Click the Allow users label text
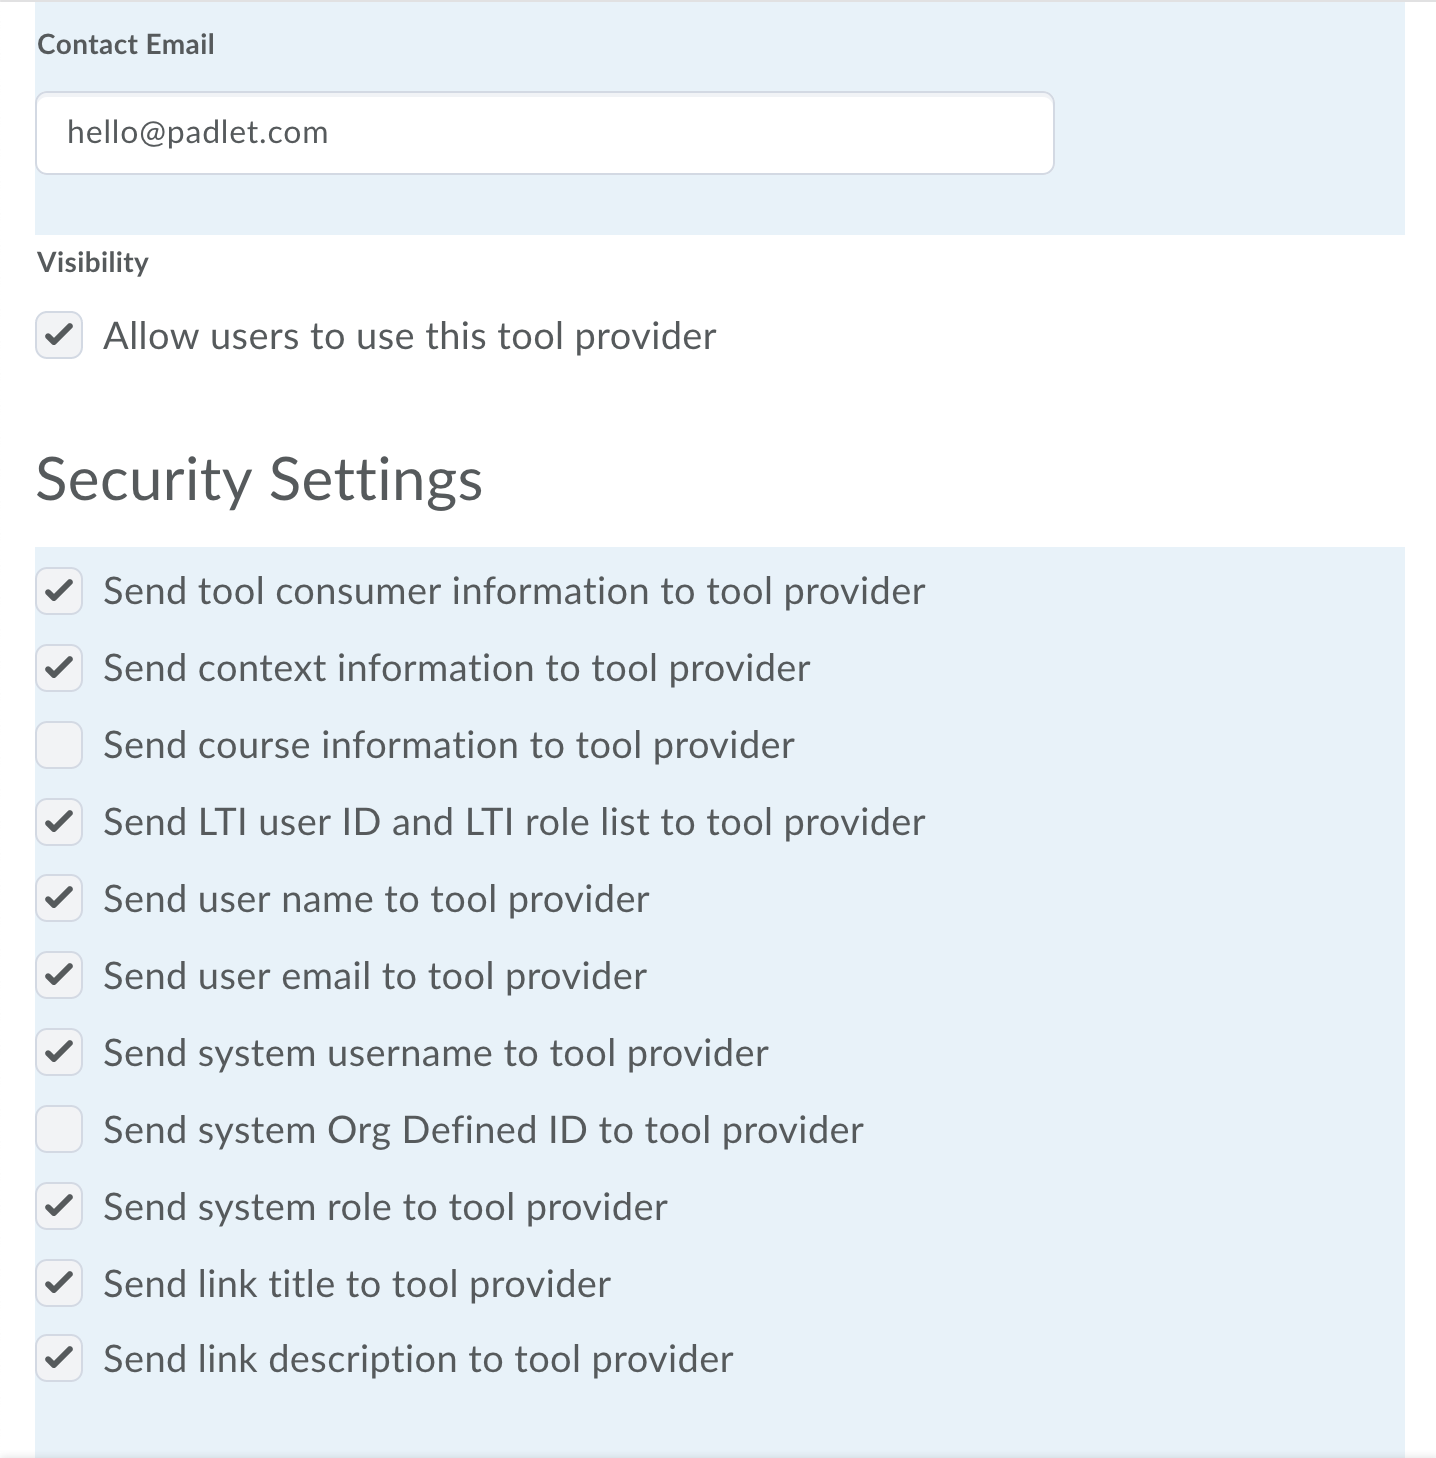This screenshot has width=1436, height=1458. 409,336
